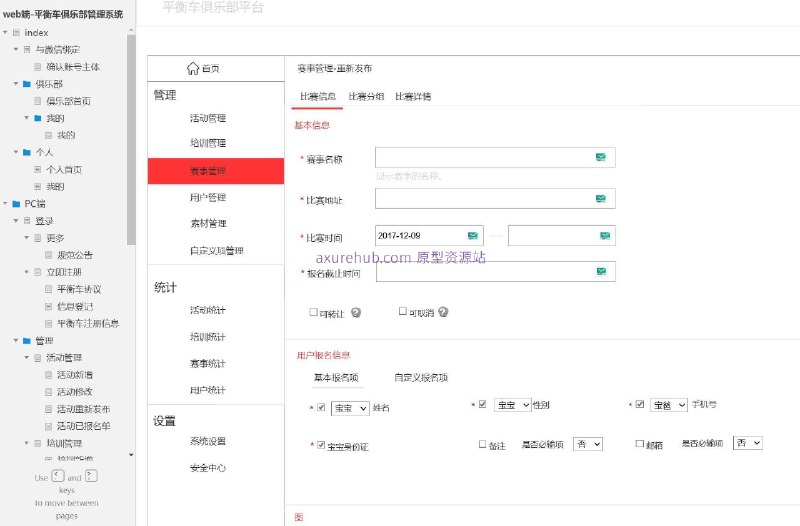Viewport: 800px width, 526px height.
Task: Tick the 可取消 checkbox
Action: click(x=403, y=311)
